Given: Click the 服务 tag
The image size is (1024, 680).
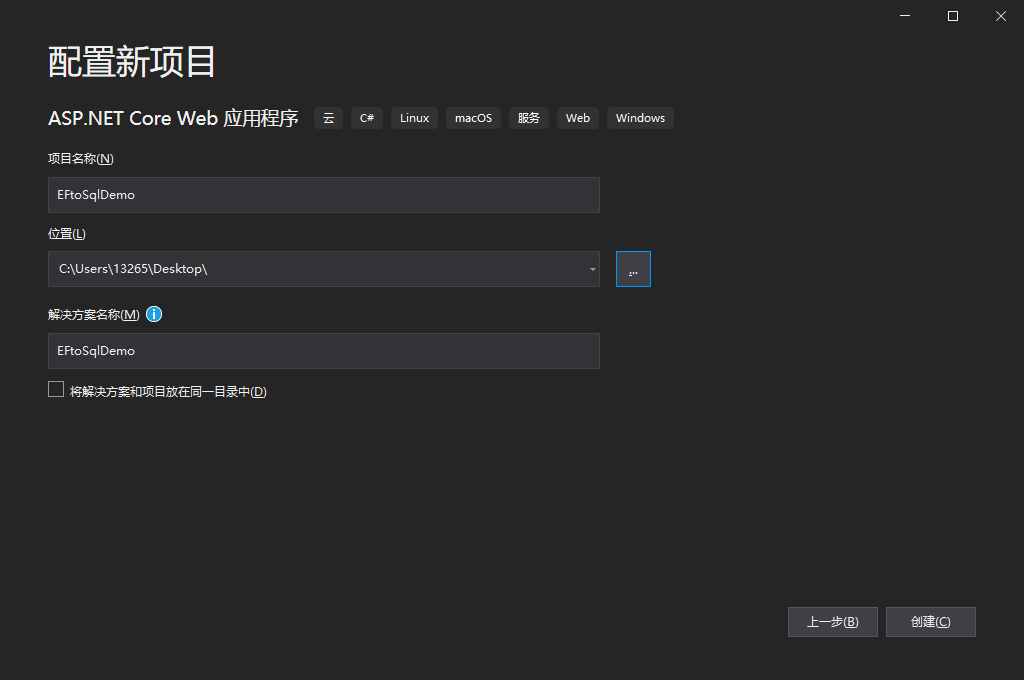Looking at the screenshot, I should coord(529,118).
